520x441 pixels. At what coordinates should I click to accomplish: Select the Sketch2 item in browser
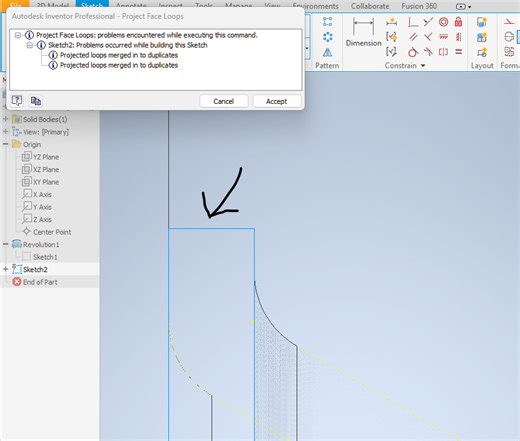tap(30, 269)
